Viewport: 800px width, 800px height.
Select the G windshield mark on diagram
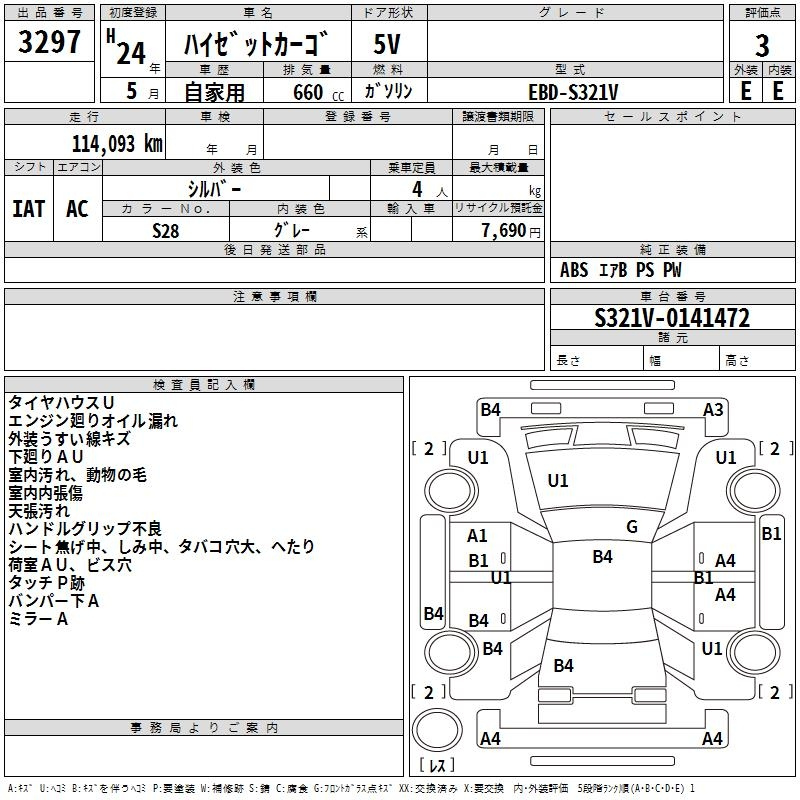631,527
